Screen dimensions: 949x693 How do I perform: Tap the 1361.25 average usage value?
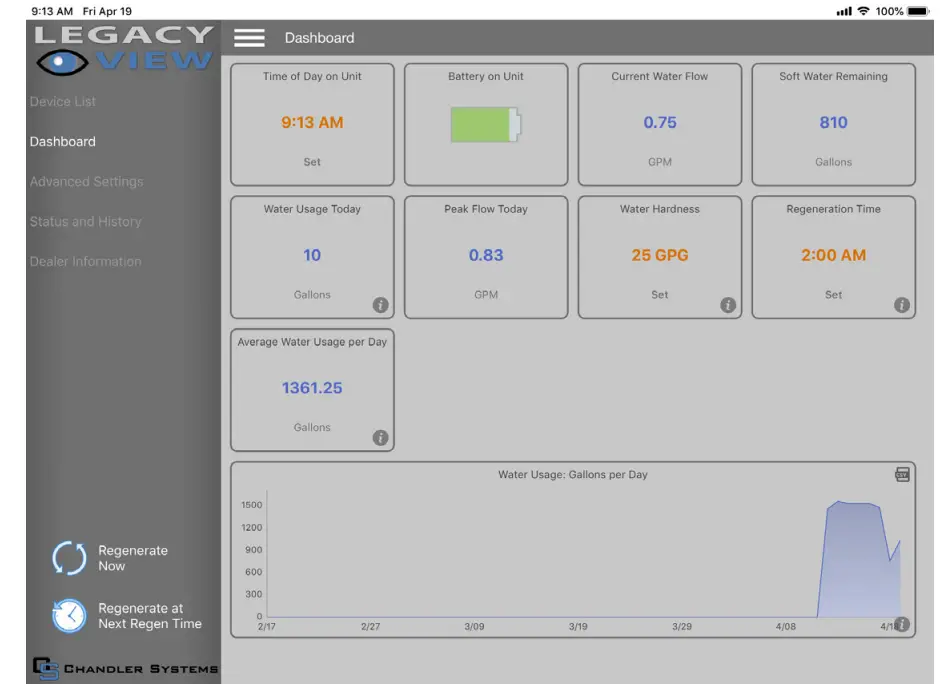tap(312, 387)
